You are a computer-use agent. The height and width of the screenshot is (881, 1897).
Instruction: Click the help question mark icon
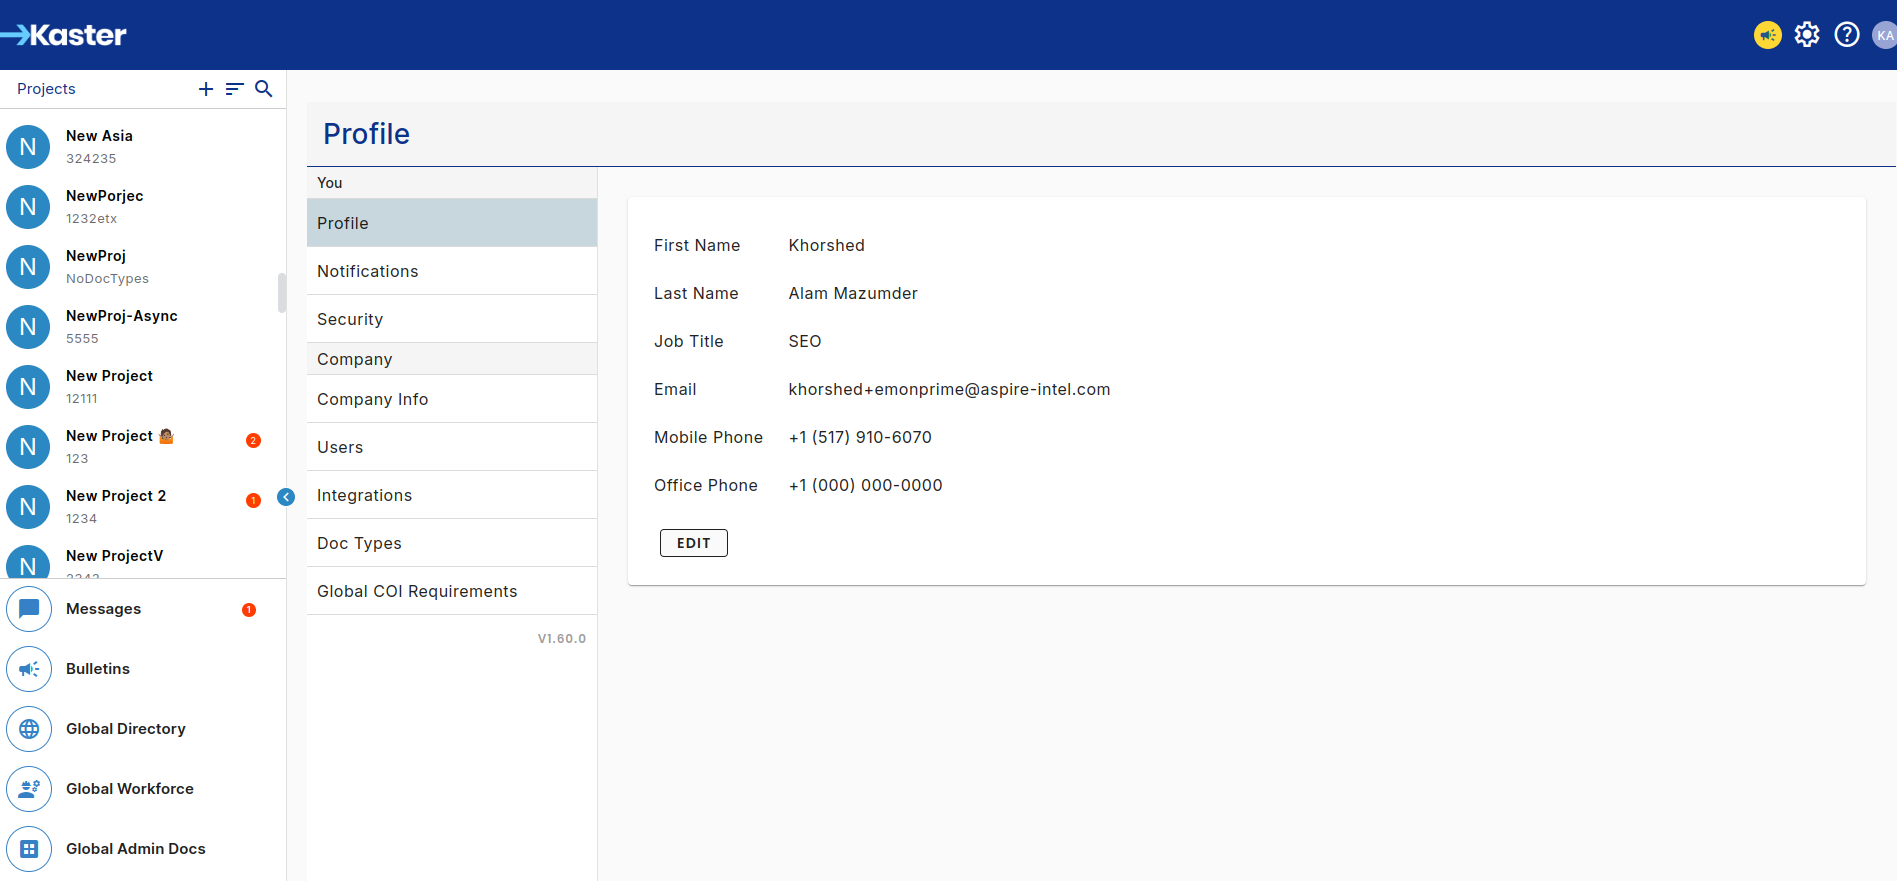1847,35
